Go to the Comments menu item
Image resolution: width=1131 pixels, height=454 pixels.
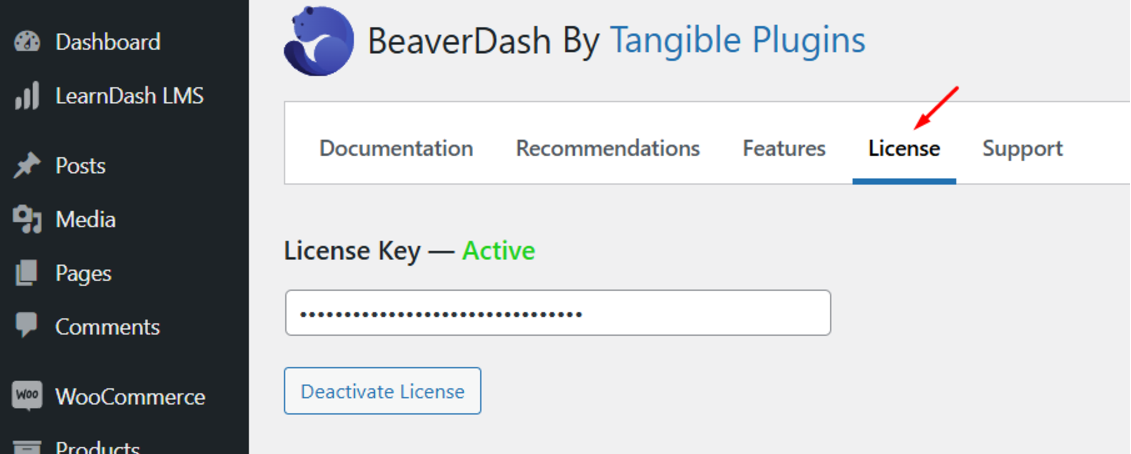[x=107, y=327]
